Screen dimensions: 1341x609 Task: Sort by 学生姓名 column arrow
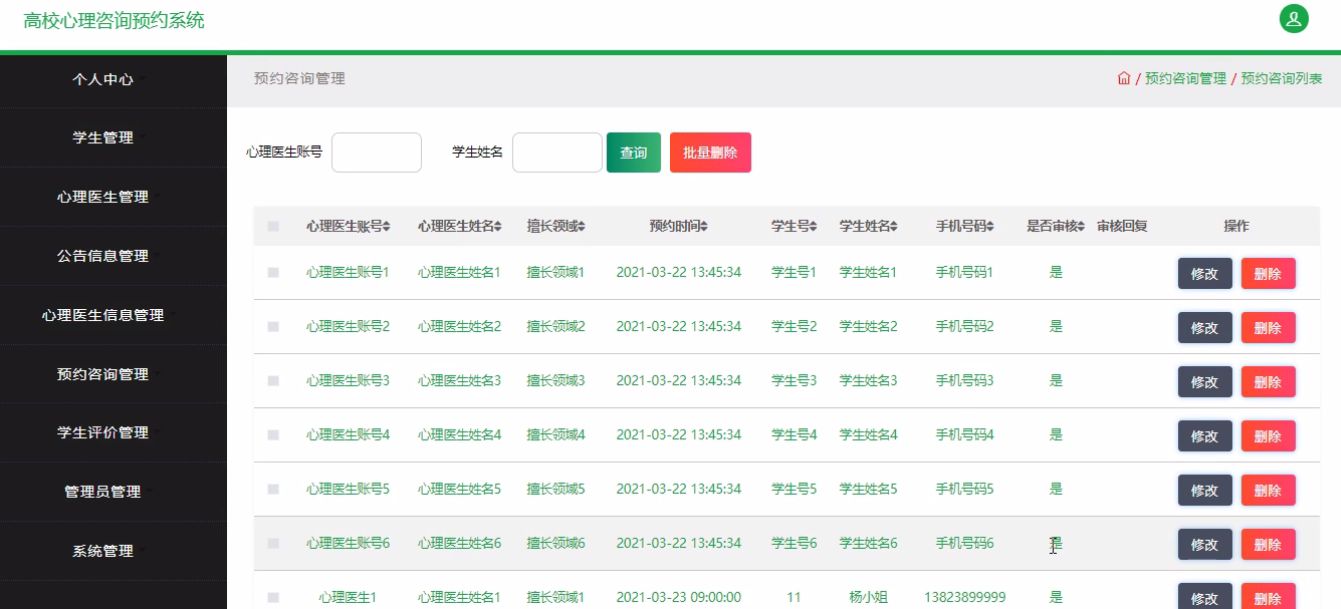(894, 227)
